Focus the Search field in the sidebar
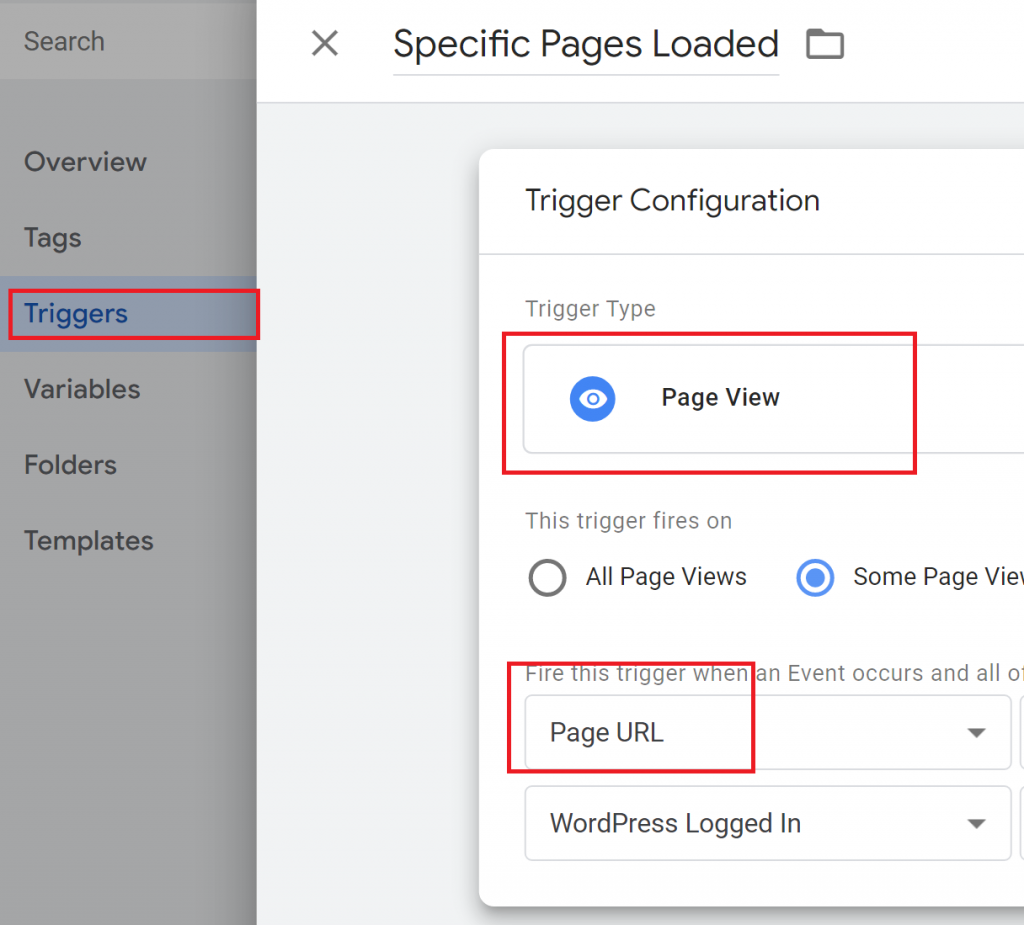 coord(128,41)
